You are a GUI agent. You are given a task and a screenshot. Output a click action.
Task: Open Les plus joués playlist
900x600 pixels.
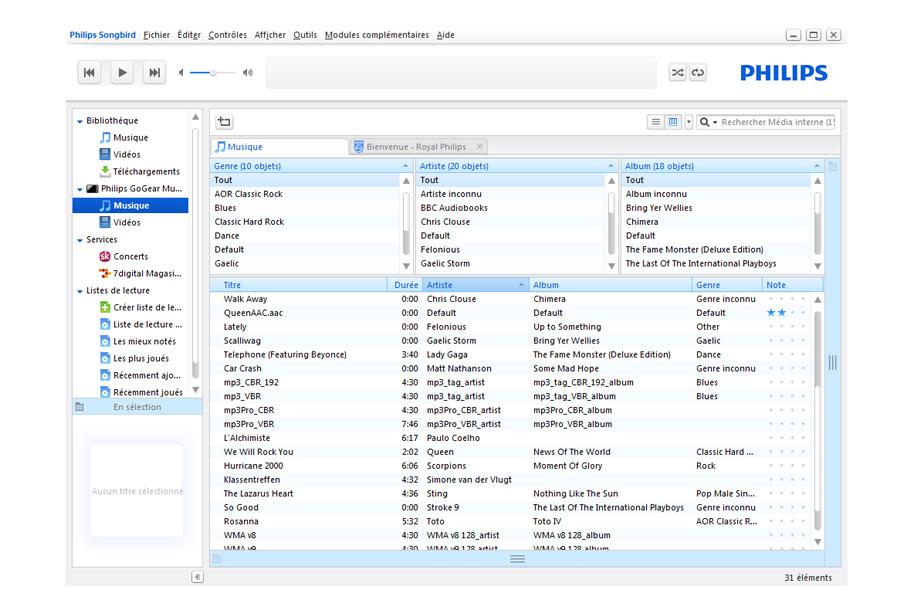click(141, 358)
